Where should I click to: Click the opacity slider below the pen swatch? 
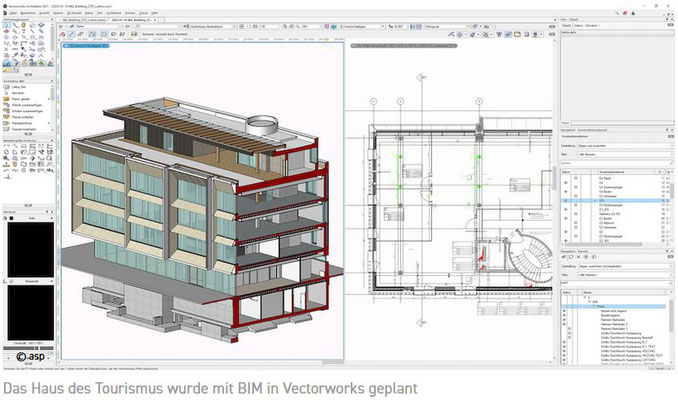coord(29,348)
